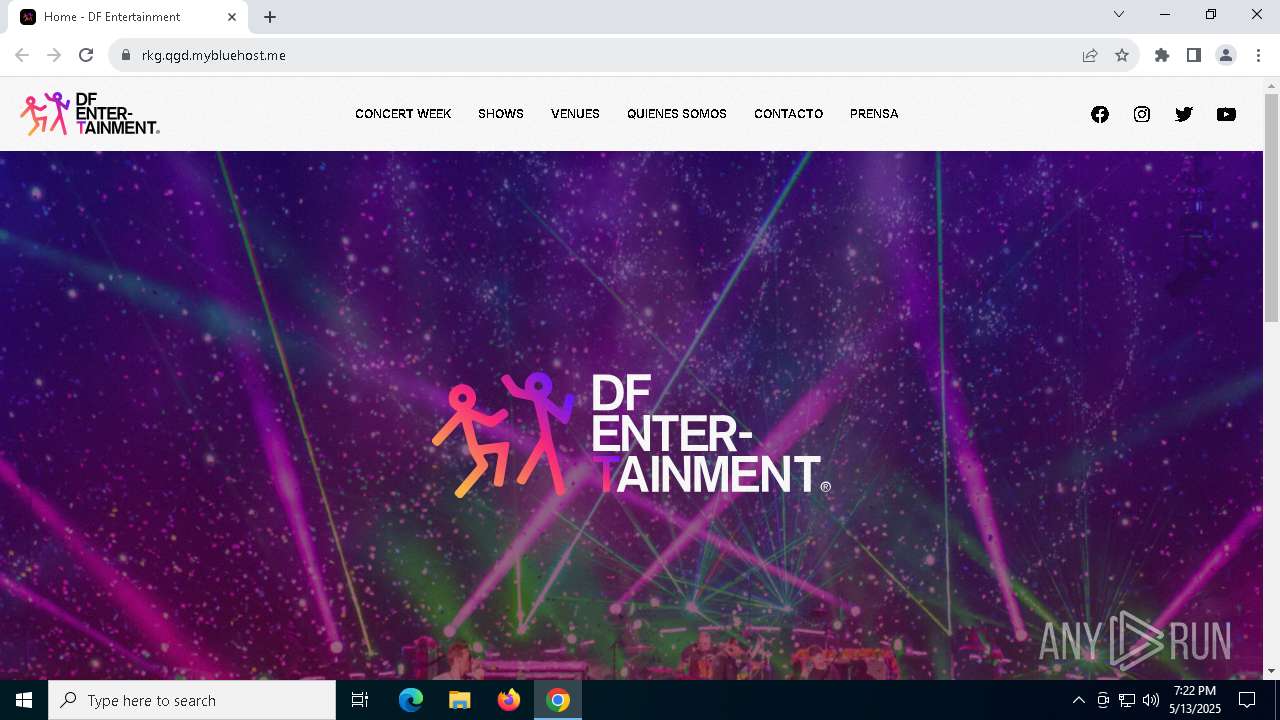This screenshot has width=1280, height=720.
Task: Open QUIENES SOMOS page
Action: coord(677,114)
